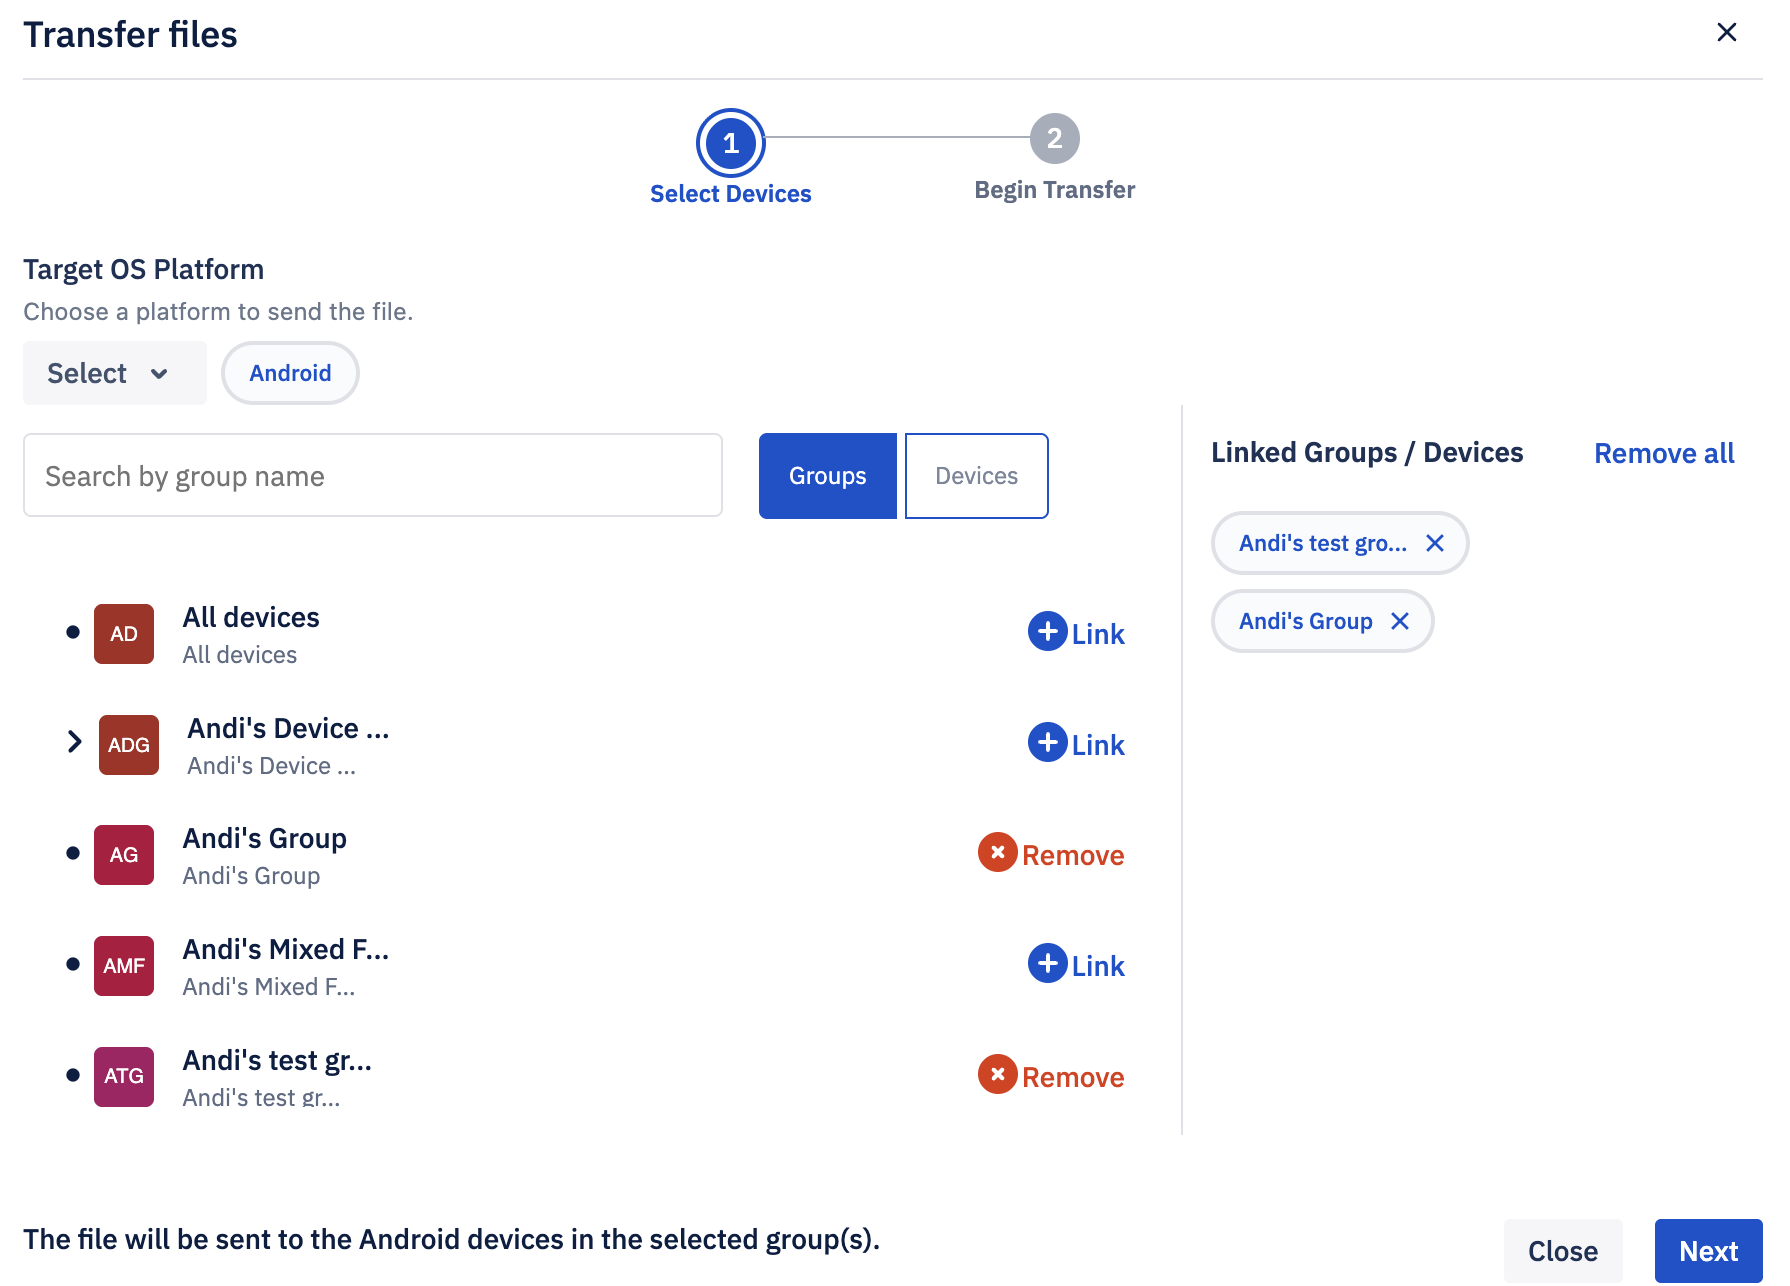
Task: Switch to the Groups tab
Action: [x=827, y=476]
